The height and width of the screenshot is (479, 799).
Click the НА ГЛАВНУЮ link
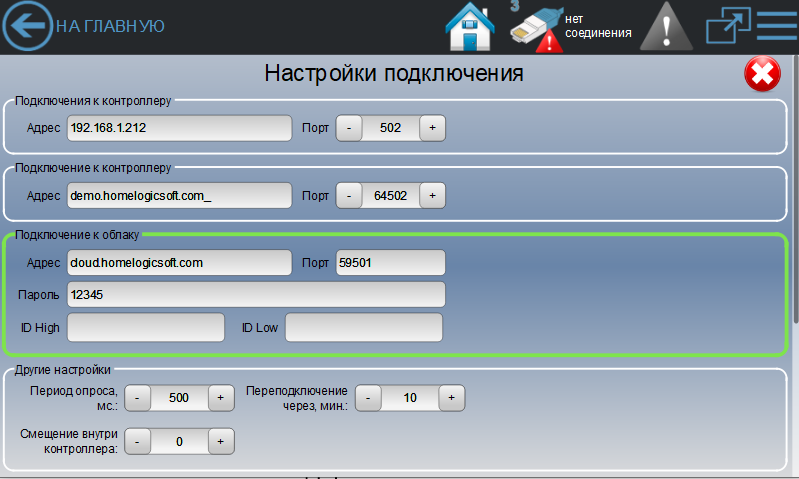click(110, 26)
